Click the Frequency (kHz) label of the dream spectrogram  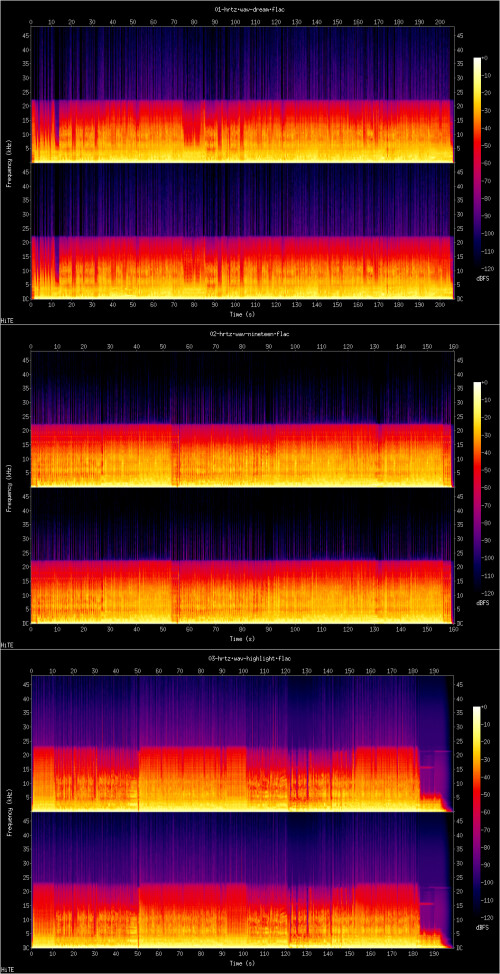pos(10,163)
